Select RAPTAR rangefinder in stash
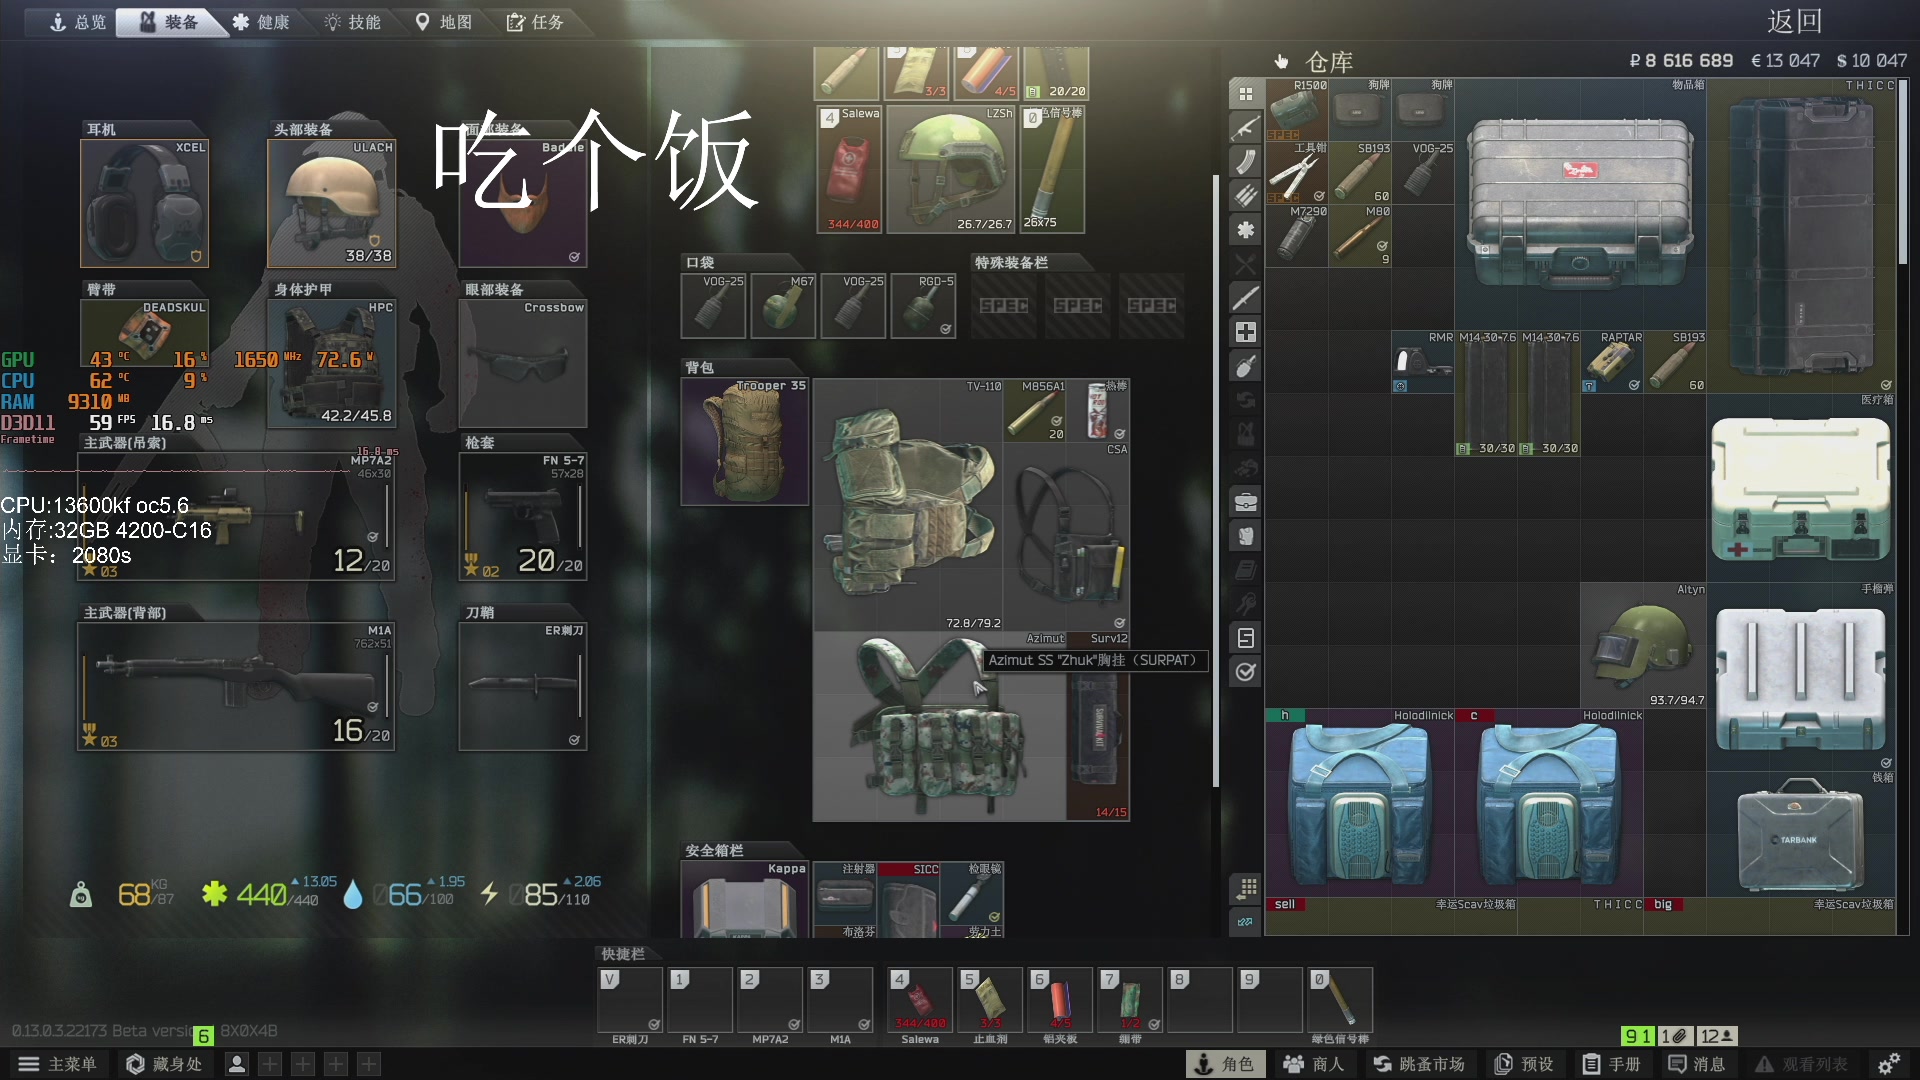The height and width of the screenshot is (1080, 1920). coord(1612,362)
